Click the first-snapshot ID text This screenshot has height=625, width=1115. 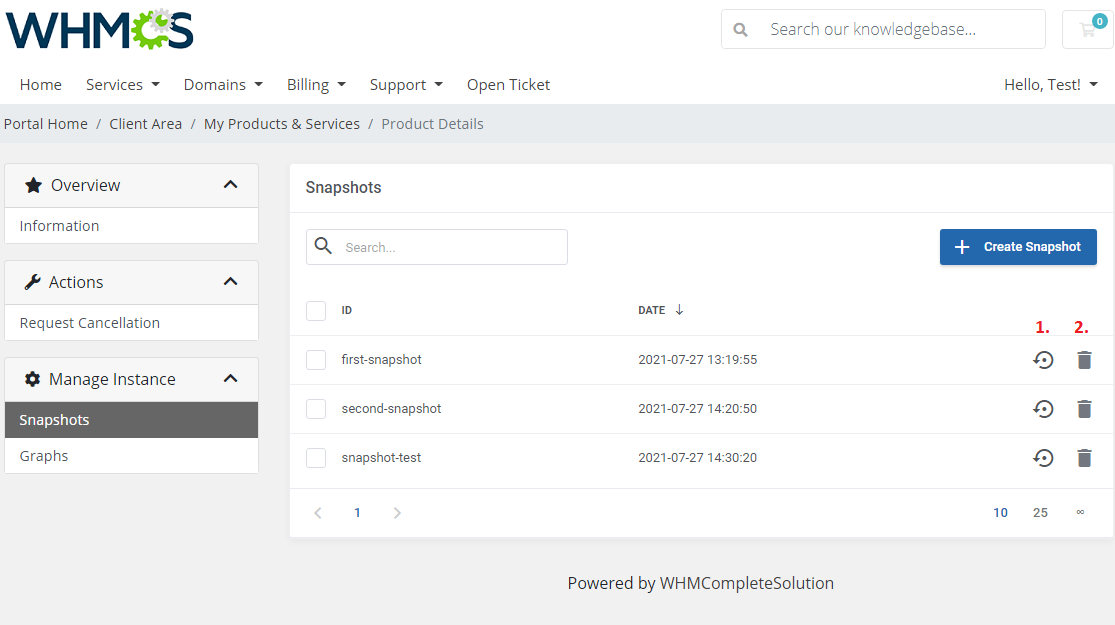pyautogui.click(x=381, y=360)
